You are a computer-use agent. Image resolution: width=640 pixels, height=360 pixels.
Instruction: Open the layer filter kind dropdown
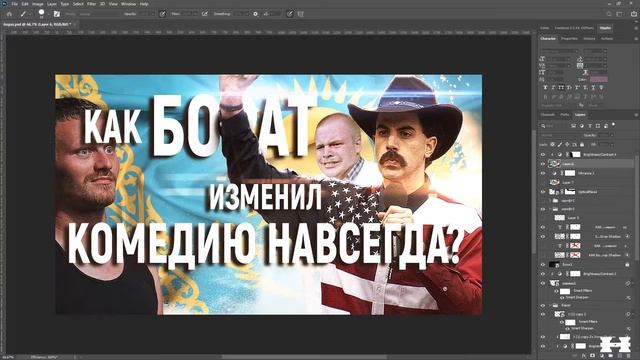click(554, 126)
